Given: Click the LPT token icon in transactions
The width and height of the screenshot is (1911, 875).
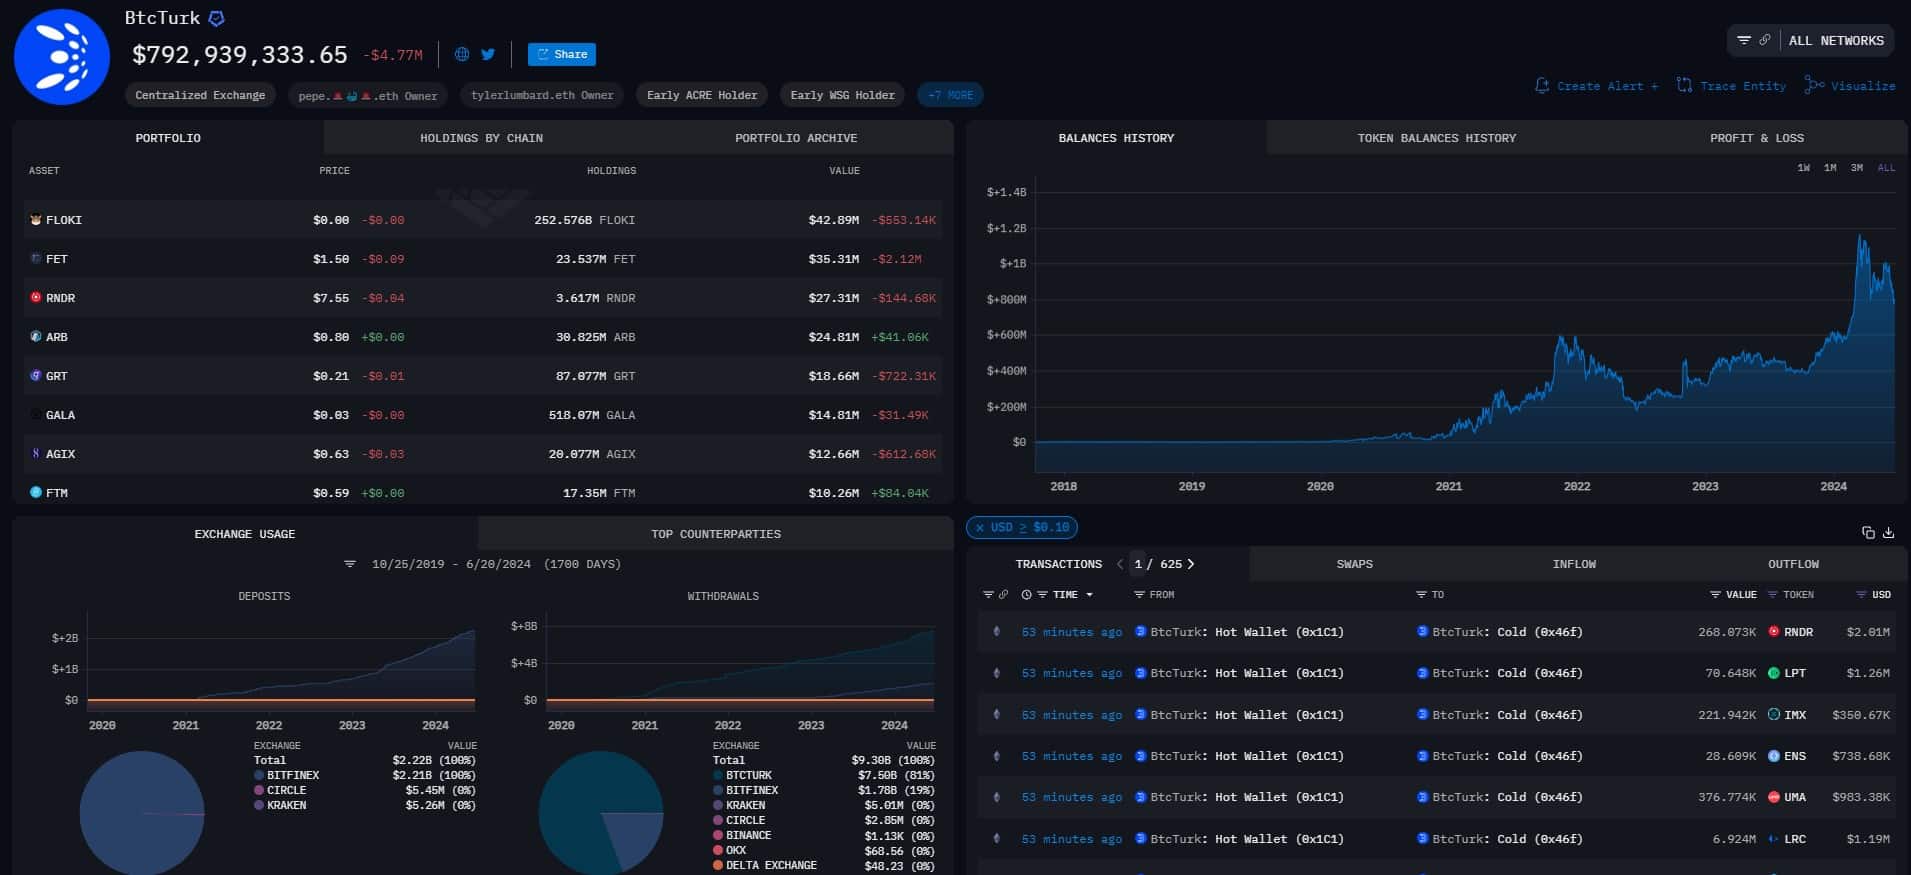Looking at the screenshot, I should 1774,673.
